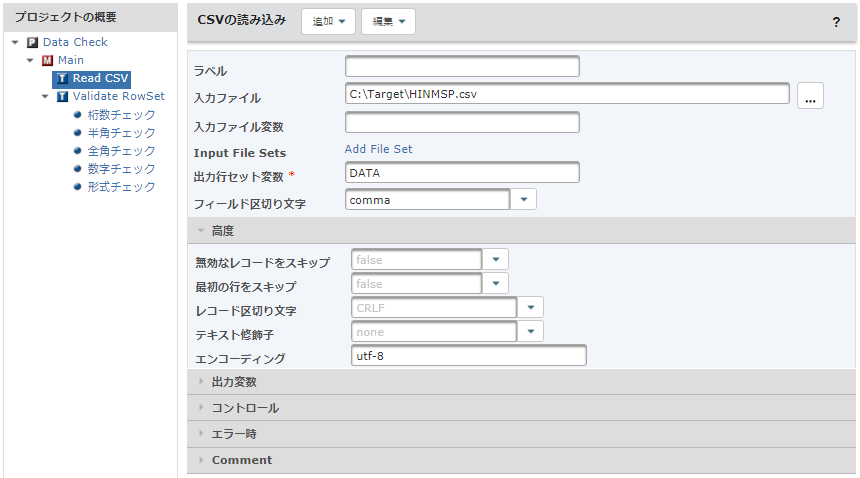
Task: Select the 形式チェック rule
Action: (121, 187)
